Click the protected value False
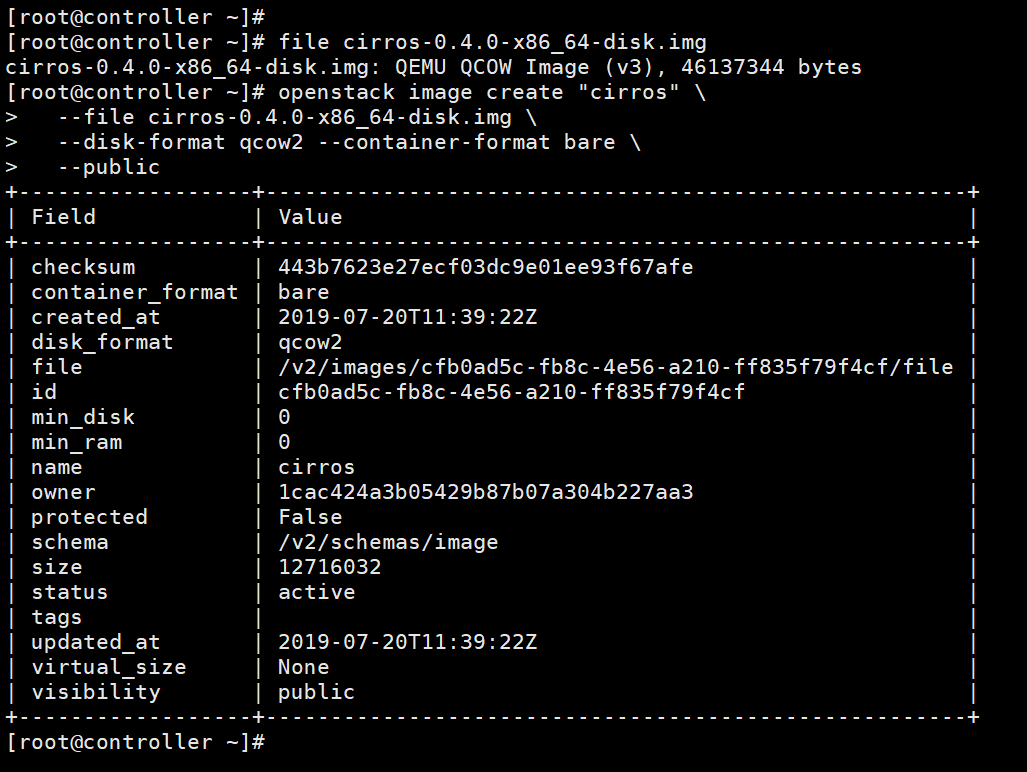Viewport: 1027px width, 772px height. (x=310, y=517)
